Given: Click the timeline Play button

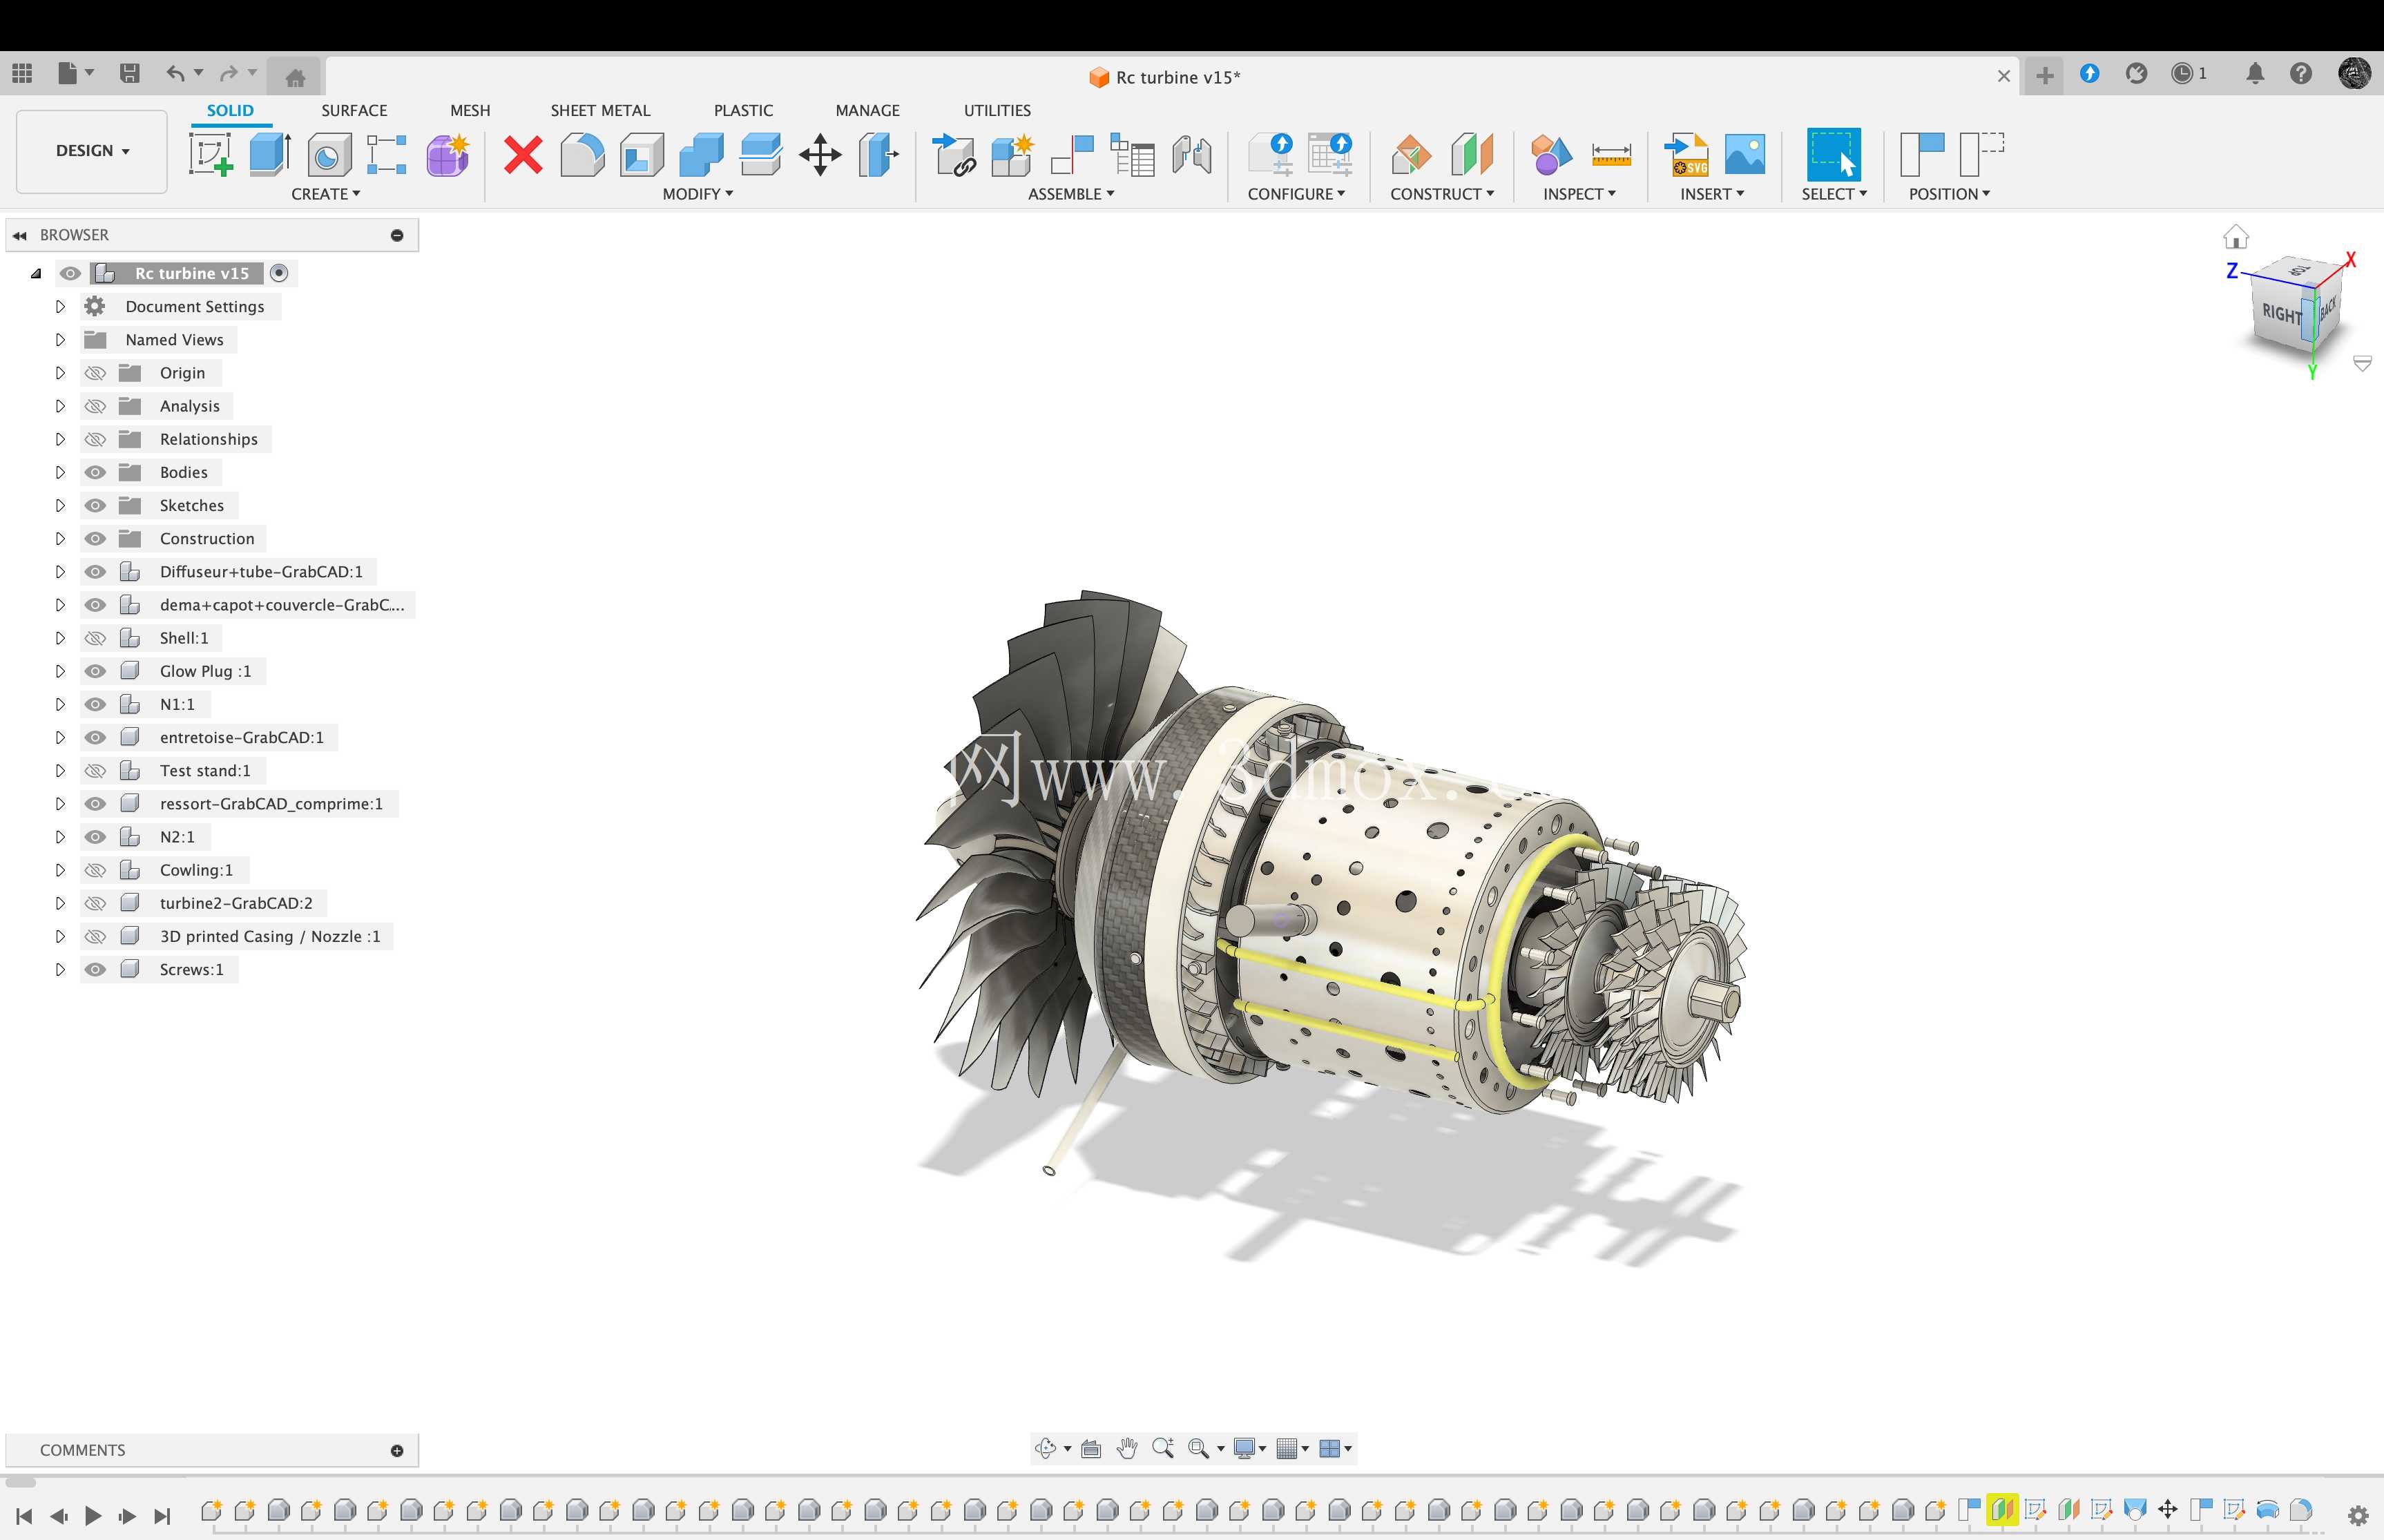Looking at the screenshot, I should (93, 1515).
